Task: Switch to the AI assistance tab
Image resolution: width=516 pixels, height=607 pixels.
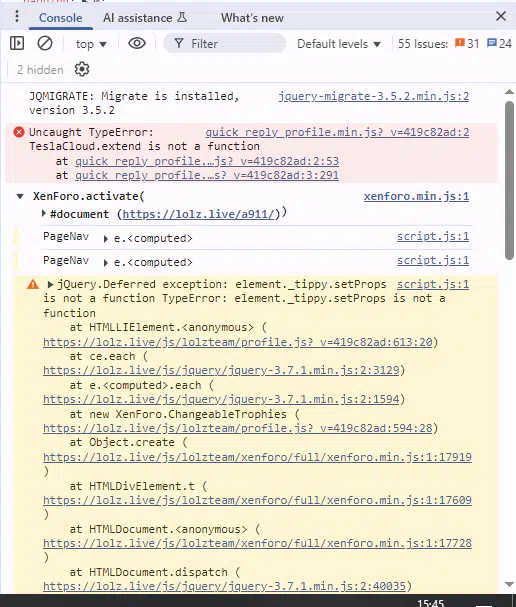Action: (145, 18)
